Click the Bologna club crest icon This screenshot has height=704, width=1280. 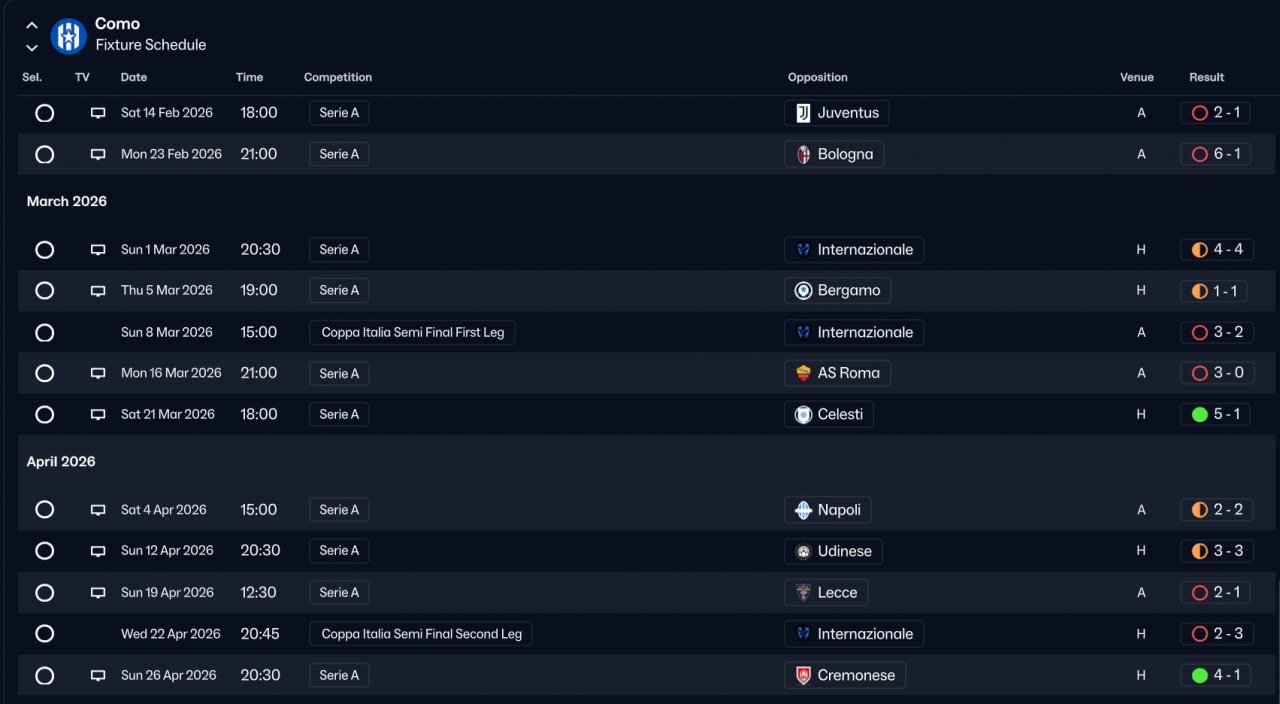[x=803, y=154]
